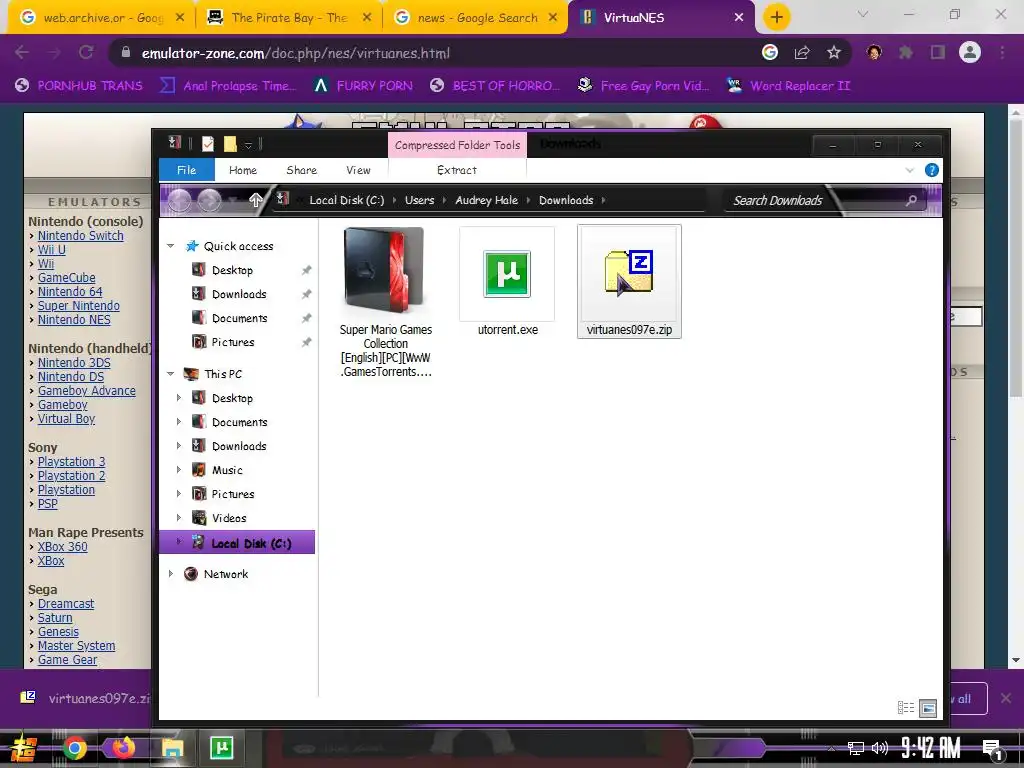Viewport: 1024px width, 768px height.
Task: Click the network tray icon
Action: (856, 748)
